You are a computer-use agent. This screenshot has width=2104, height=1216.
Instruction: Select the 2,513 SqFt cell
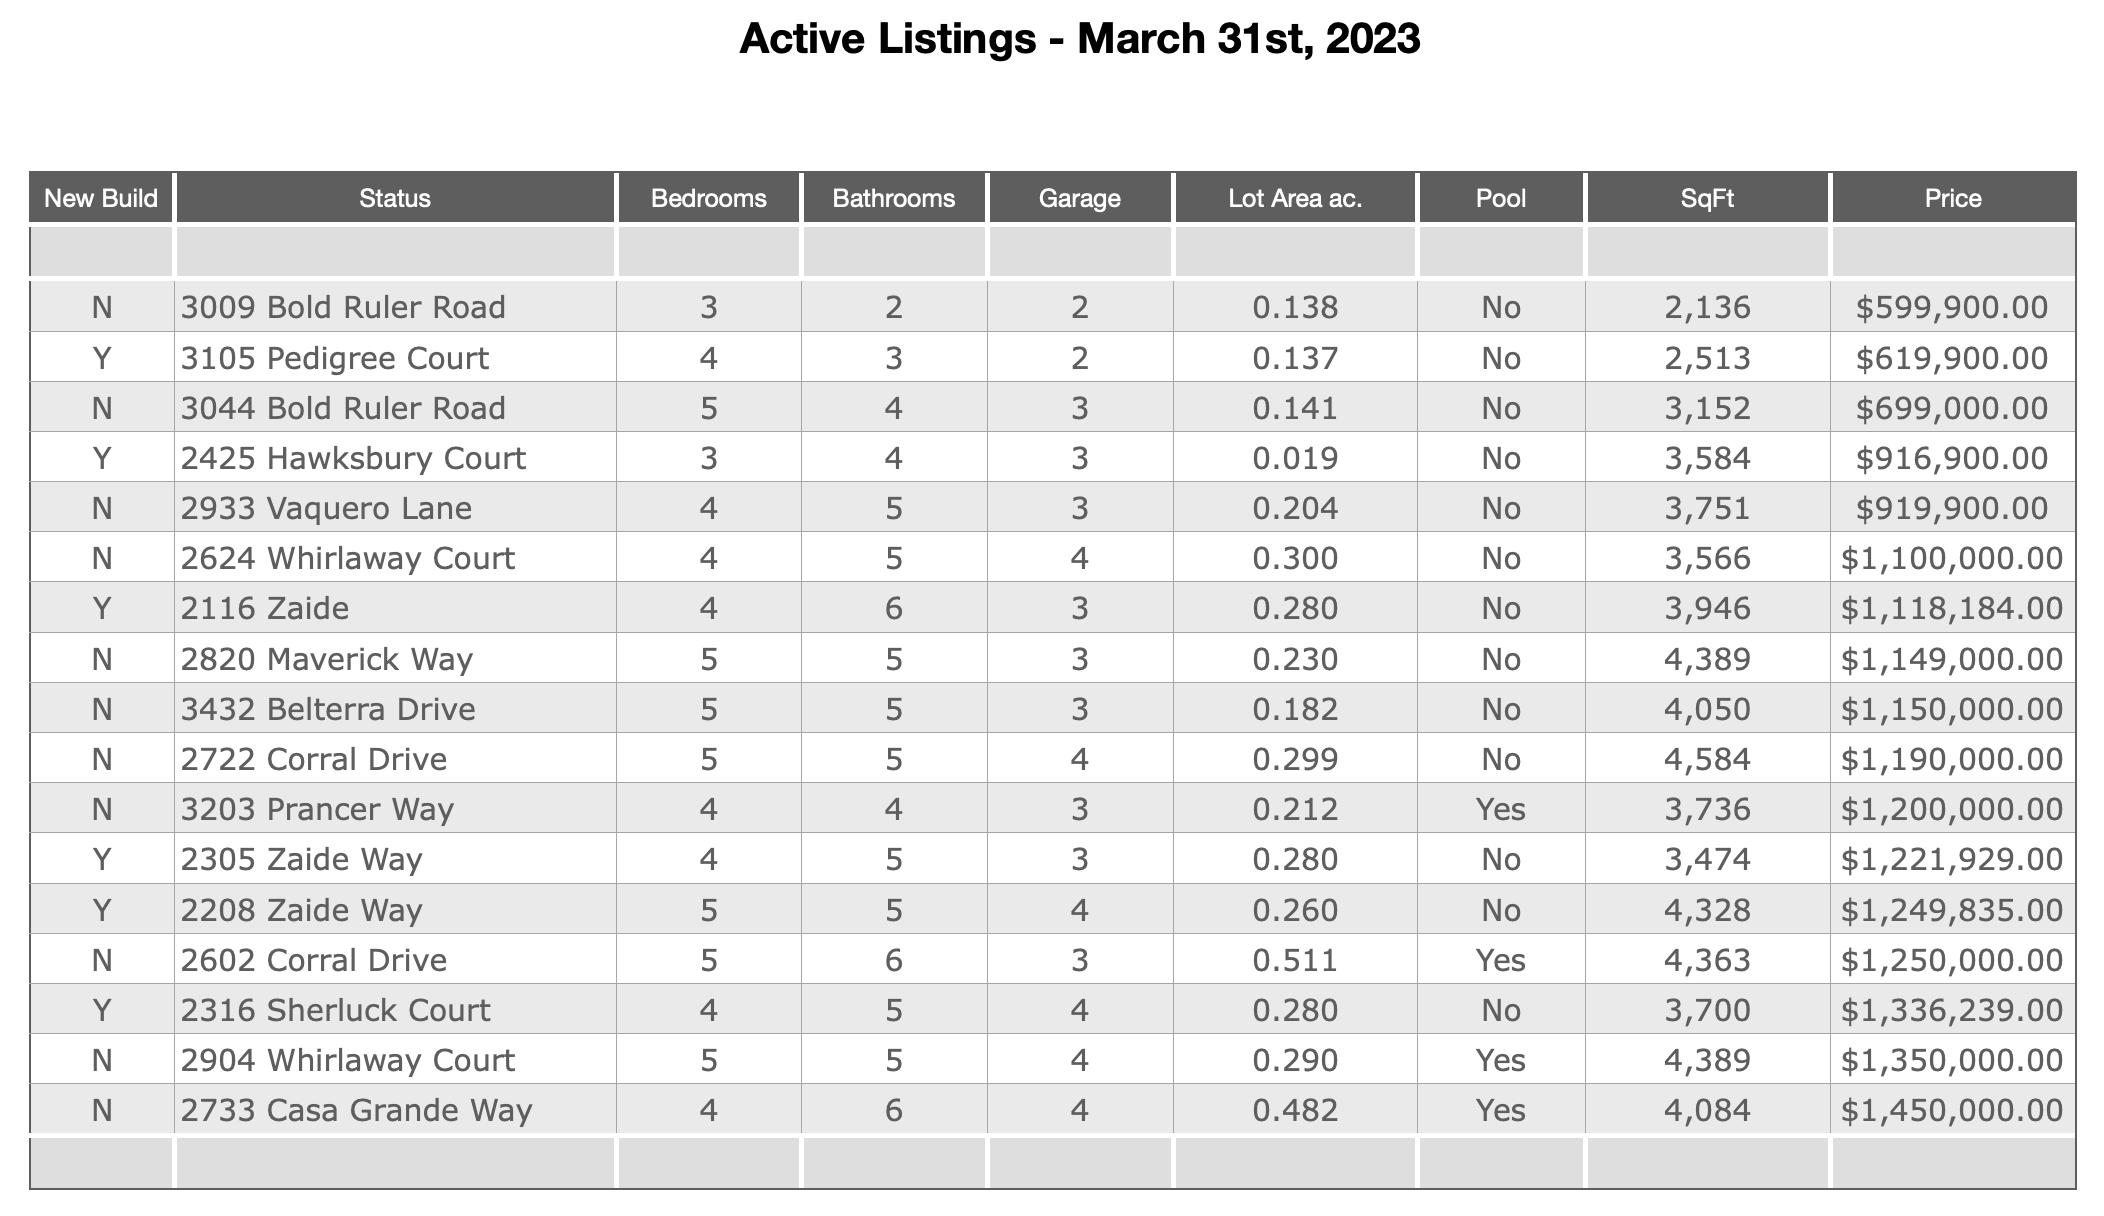coord(1707,358)
